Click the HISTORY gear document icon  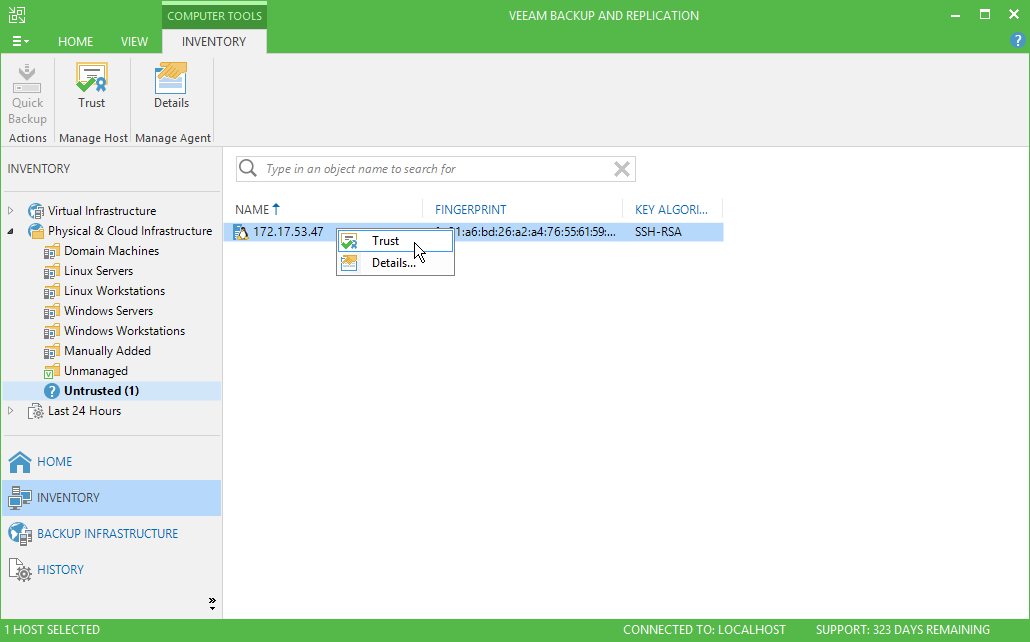(x=20, y=570)
